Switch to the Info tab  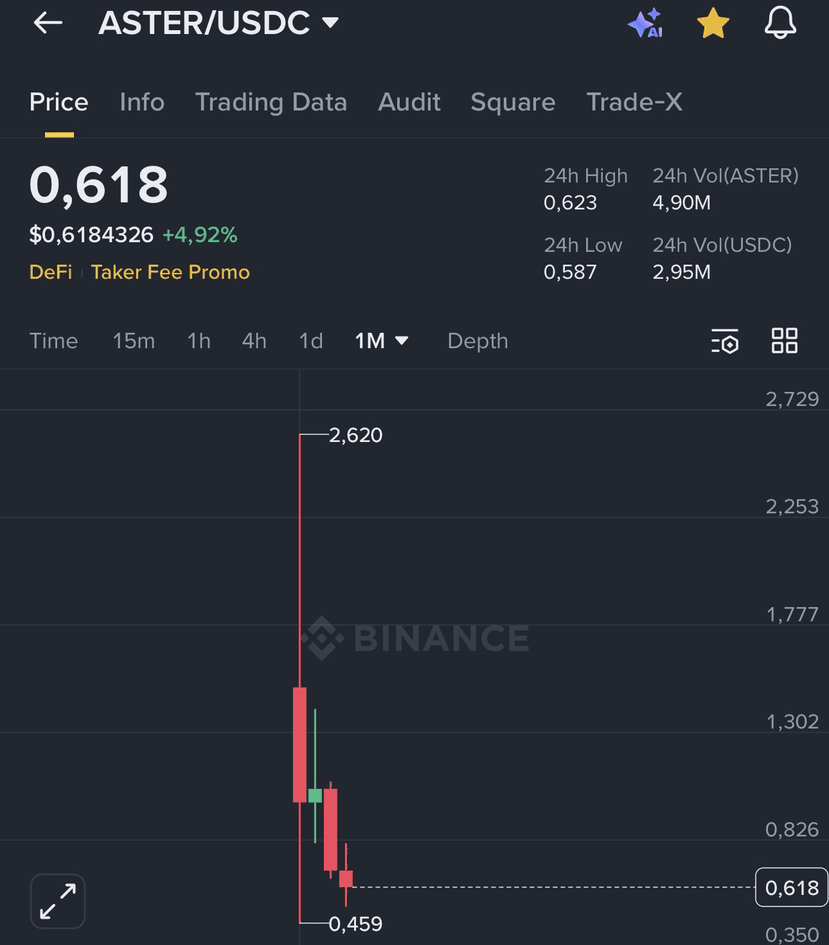click(142, 102)
